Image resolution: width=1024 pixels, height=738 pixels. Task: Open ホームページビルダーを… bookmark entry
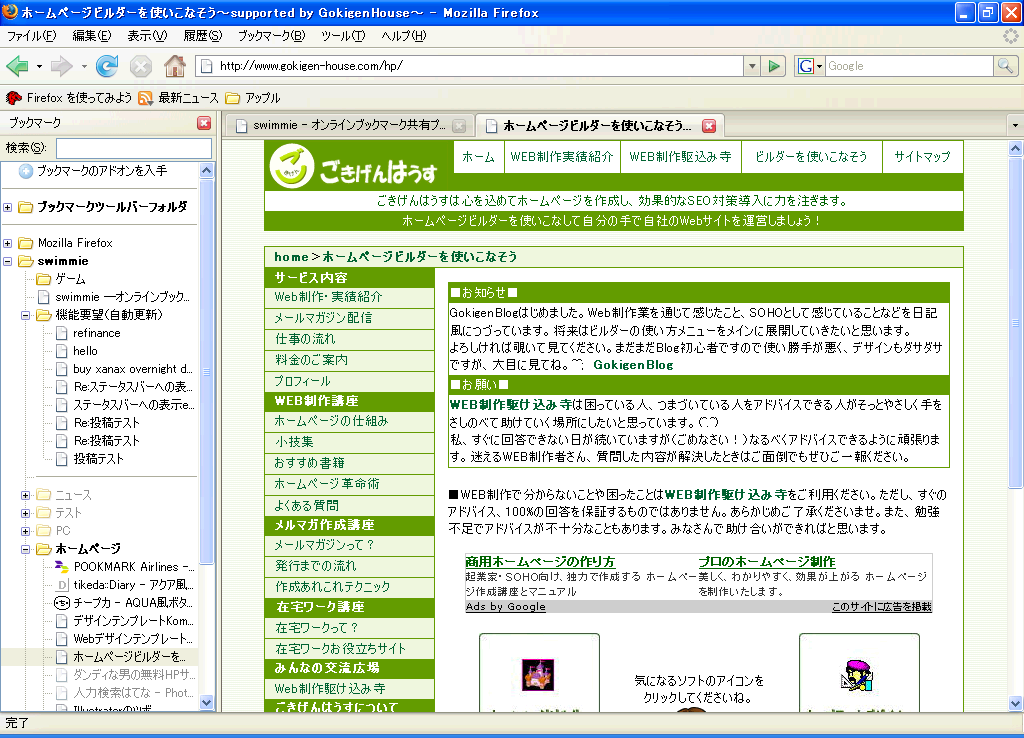pyautogui.click(x=121, y=657)
